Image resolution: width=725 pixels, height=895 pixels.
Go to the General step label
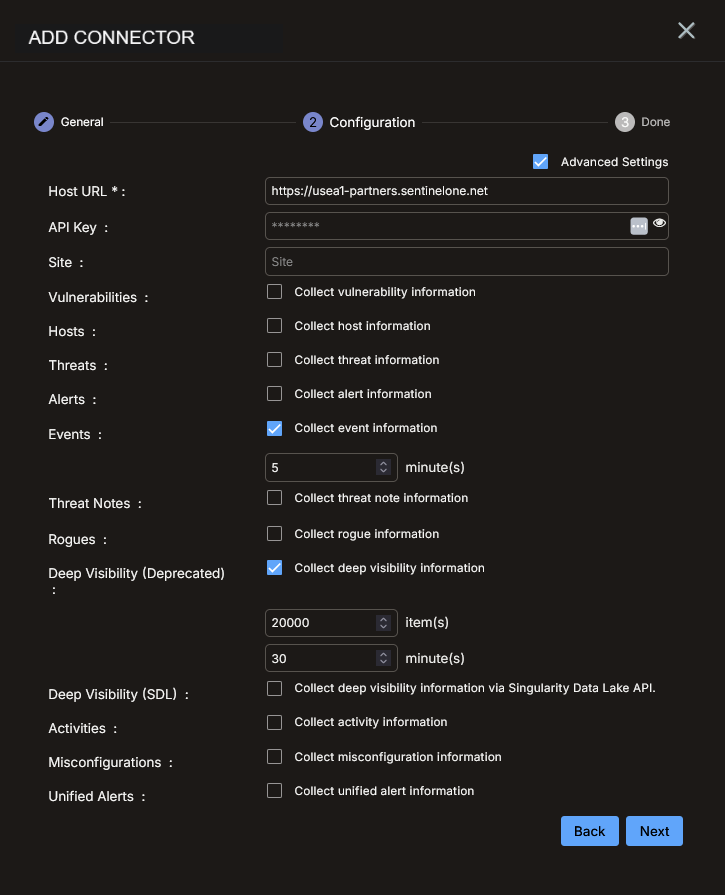pos(82,122)
